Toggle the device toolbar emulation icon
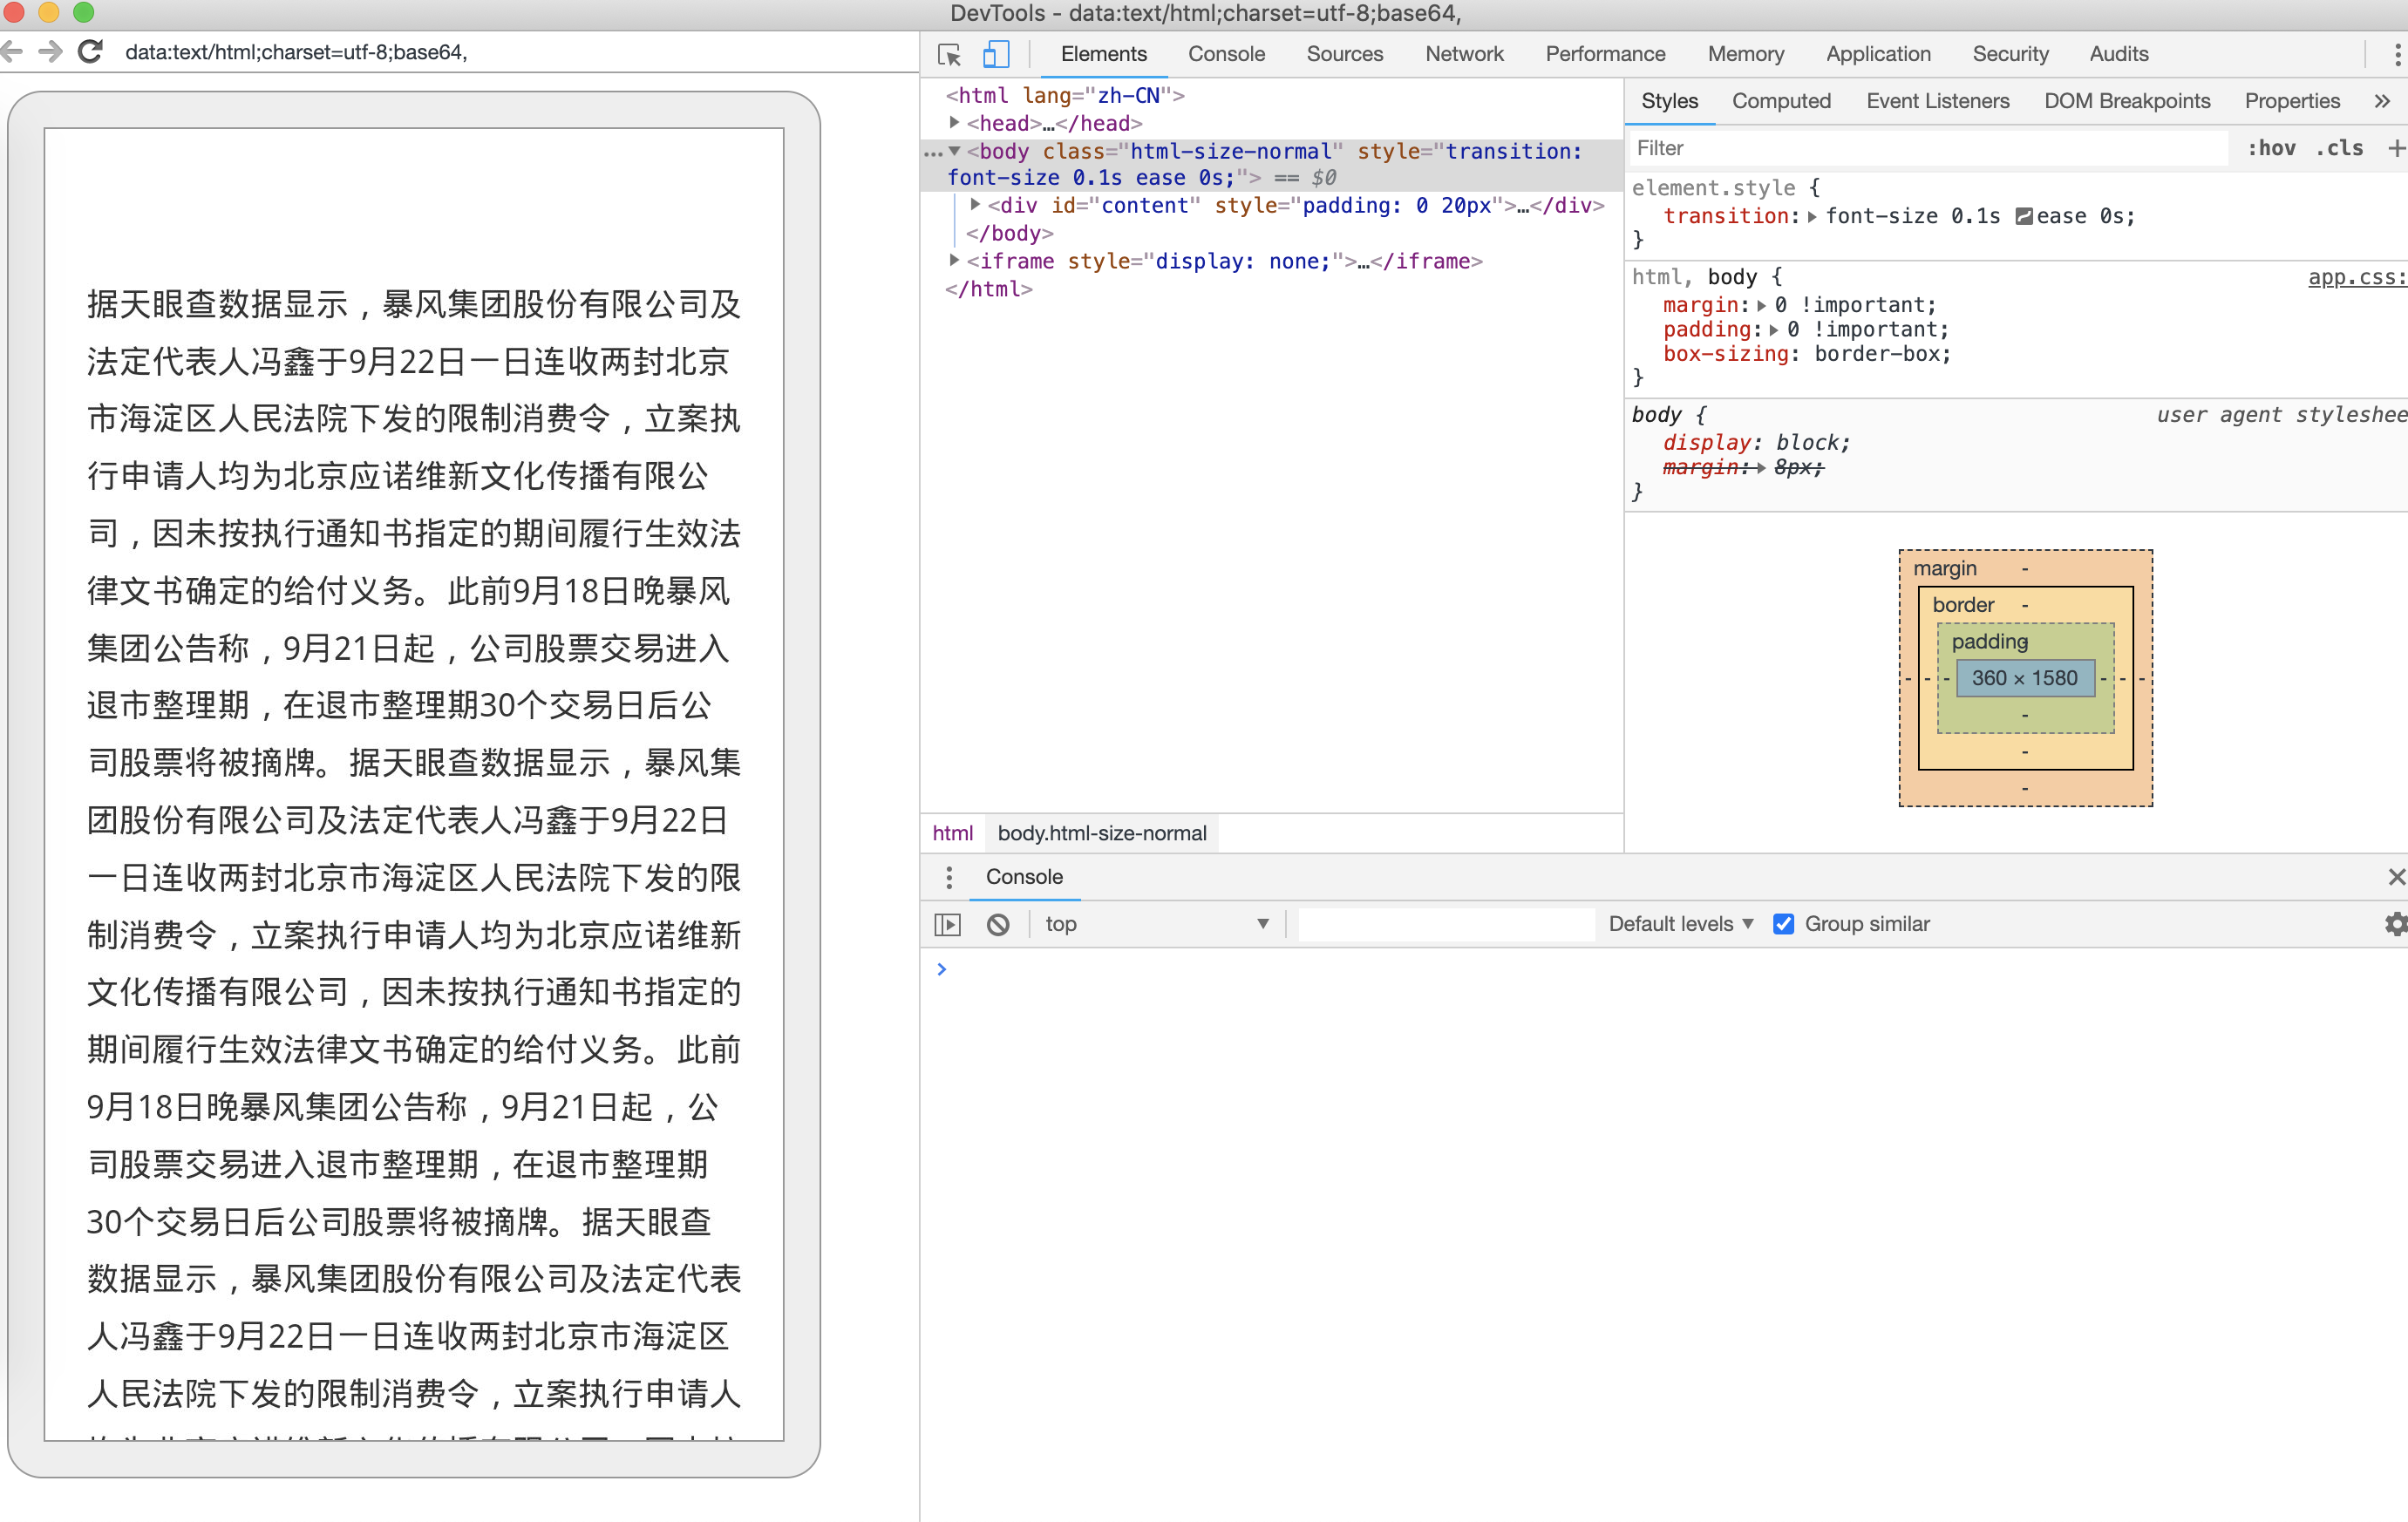The image size is (2408, 1522). click(995, 55)
